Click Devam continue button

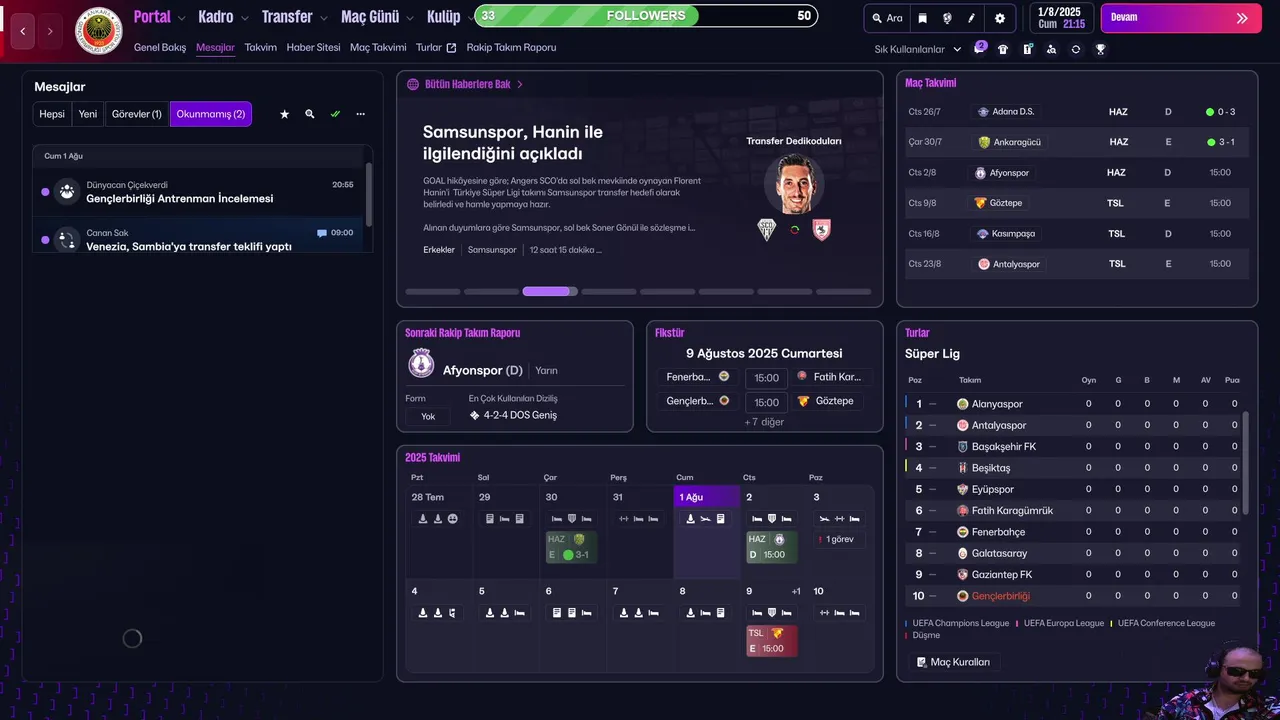(x=1181, y=18)
